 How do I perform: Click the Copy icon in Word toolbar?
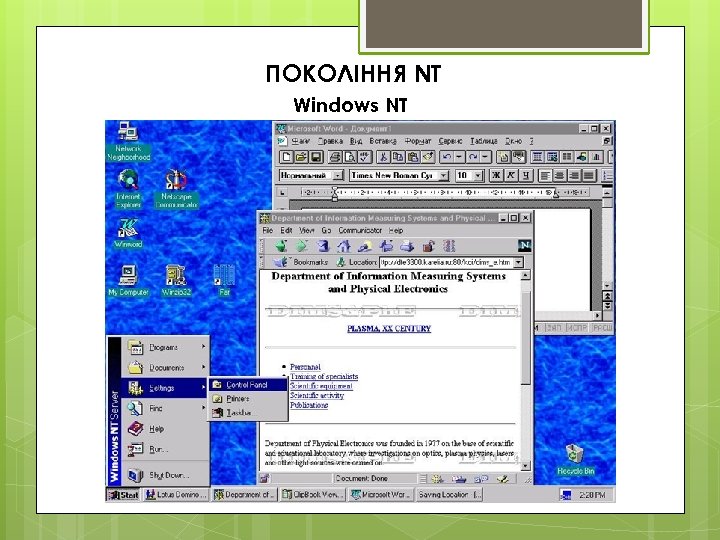(x=398, y=157)
